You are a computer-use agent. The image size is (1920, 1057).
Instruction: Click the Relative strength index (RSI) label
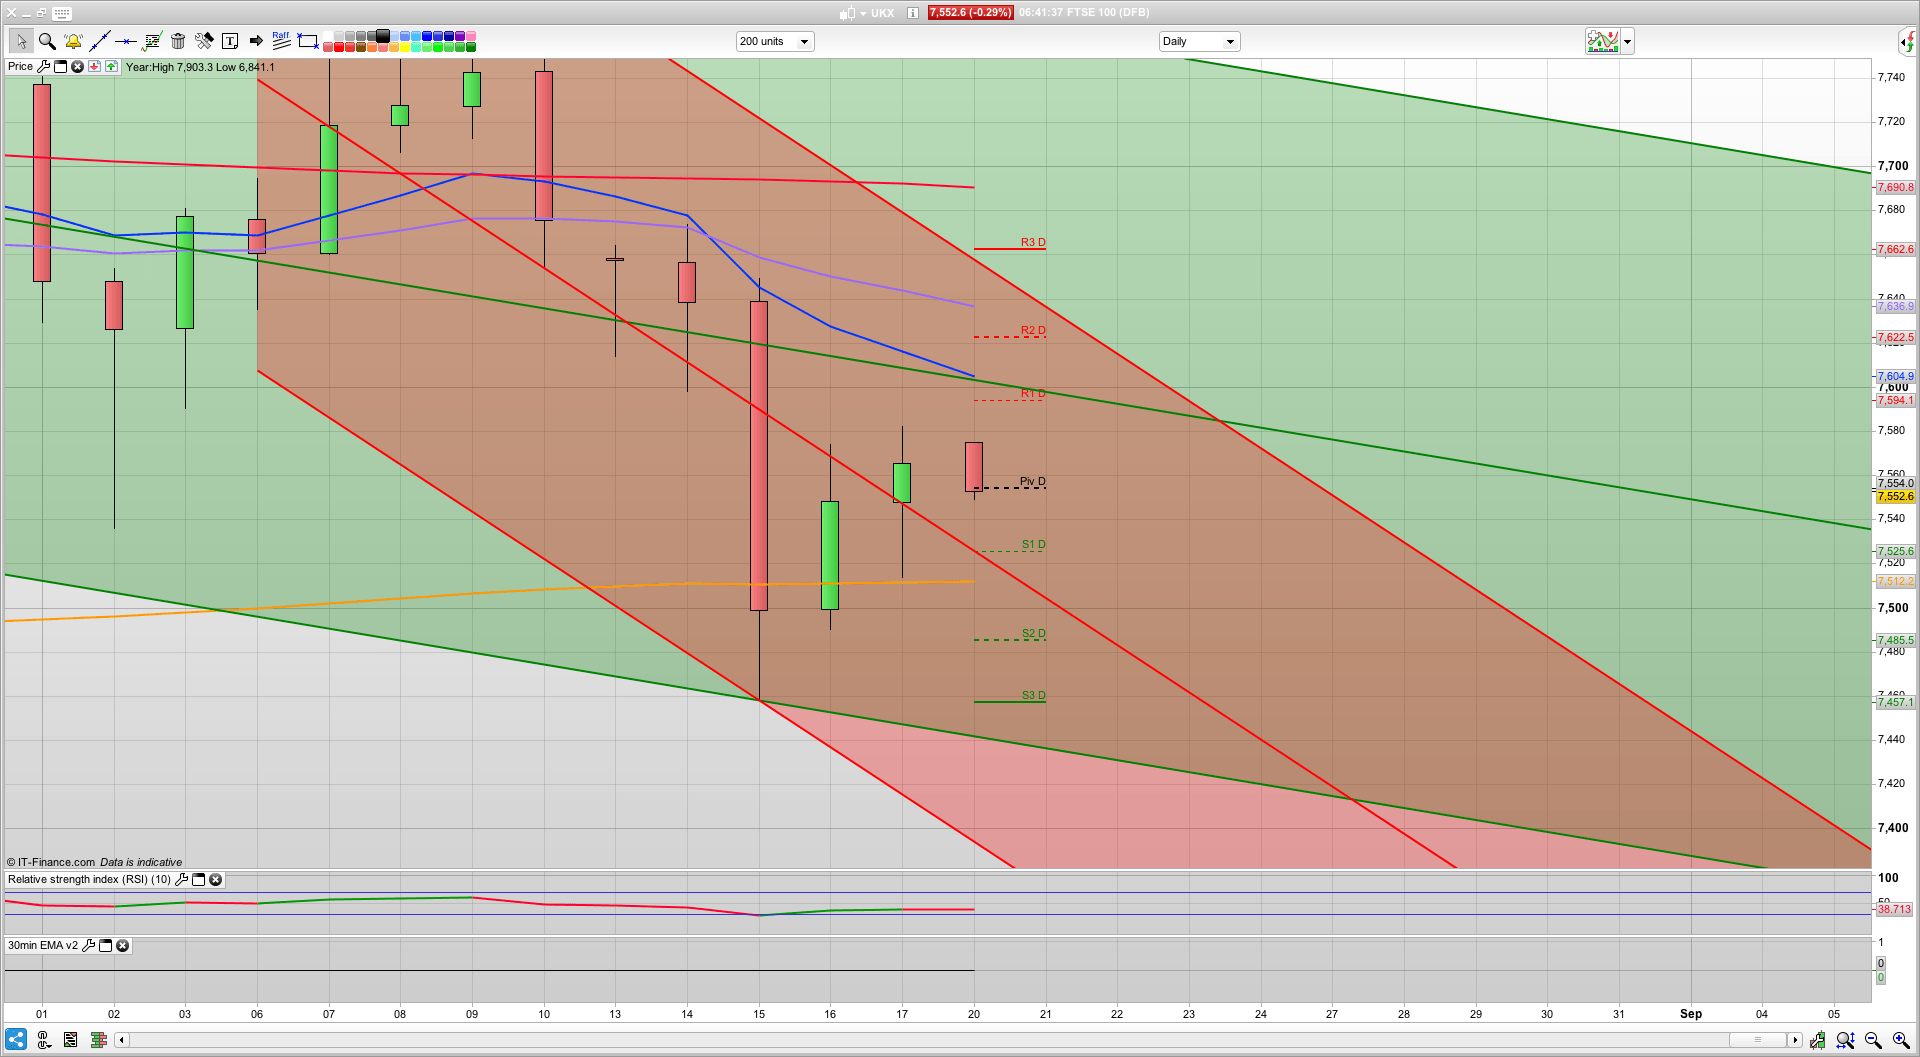click(90, 880)
